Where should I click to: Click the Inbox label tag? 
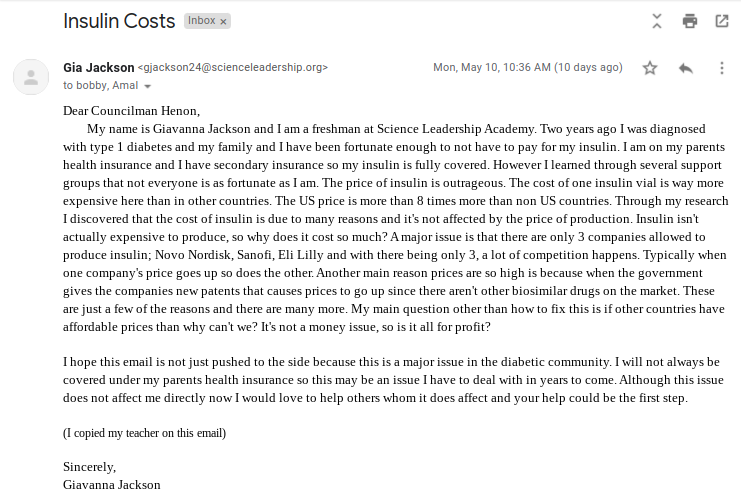pos(201,21)
